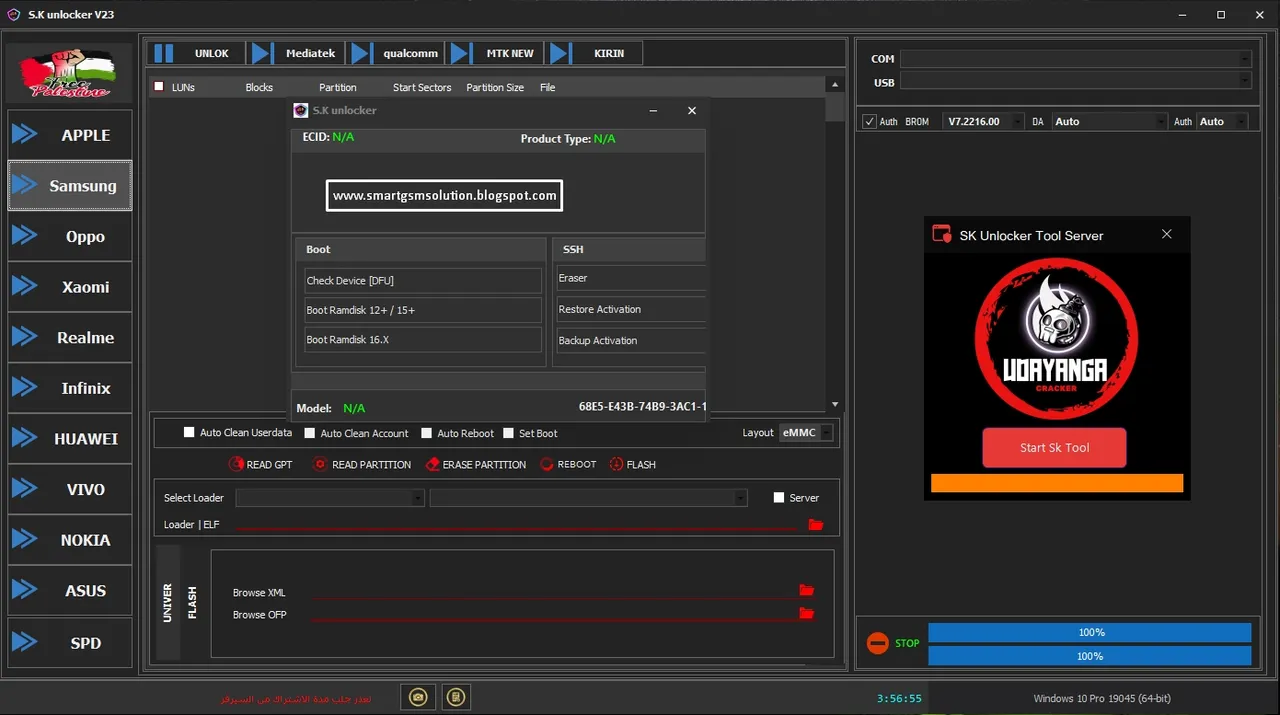Select the APPLE brand in sidebar
Image resolution: width=1280 pixels, height=715 pixels.
[70, 135]
